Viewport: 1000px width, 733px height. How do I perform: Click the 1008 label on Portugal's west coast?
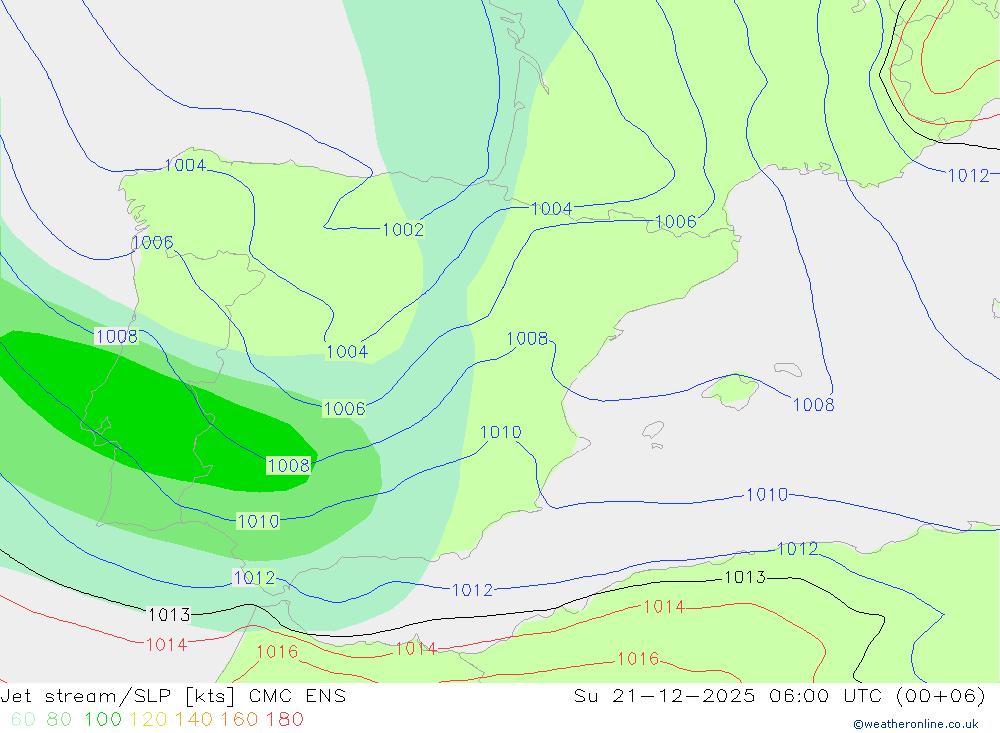[x=117, y=336]
